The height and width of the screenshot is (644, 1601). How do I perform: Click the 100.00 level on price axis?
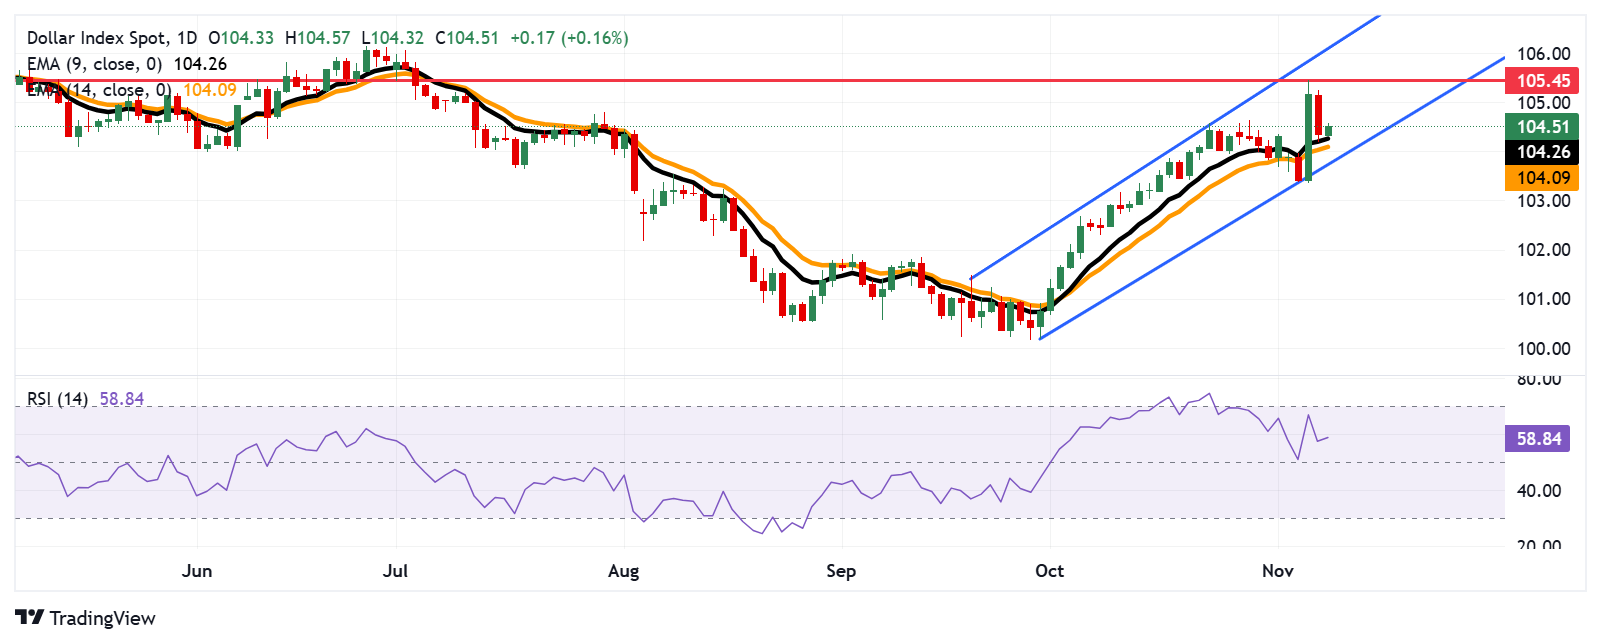tap(1544, 348)
